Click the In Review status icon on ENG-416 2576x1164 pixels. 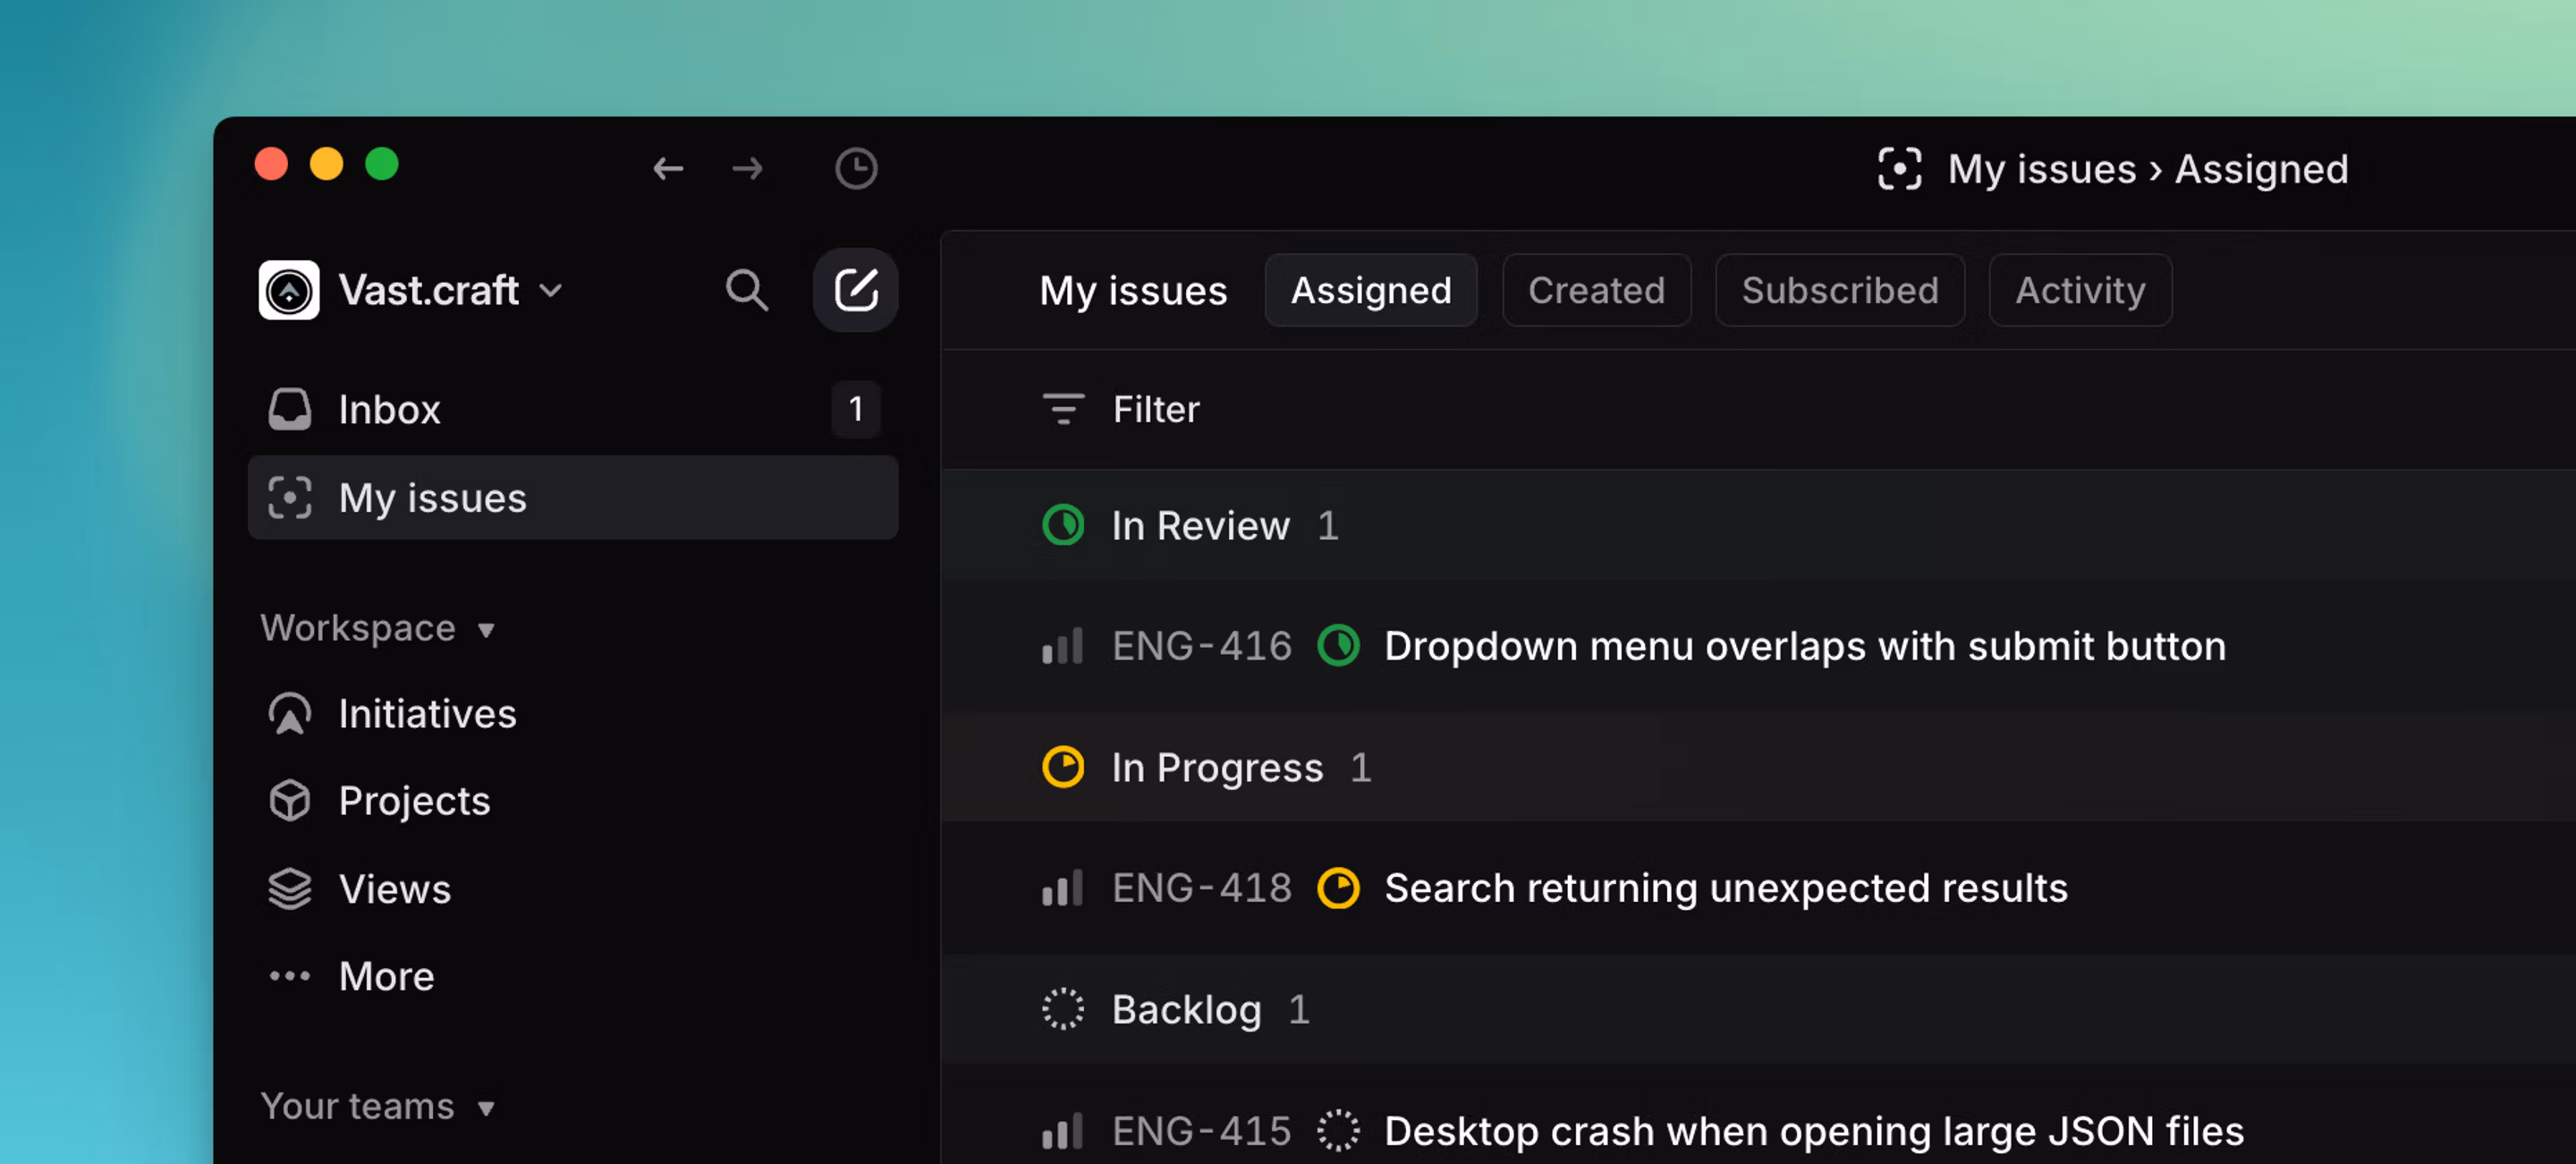(x=1338, y=646)
